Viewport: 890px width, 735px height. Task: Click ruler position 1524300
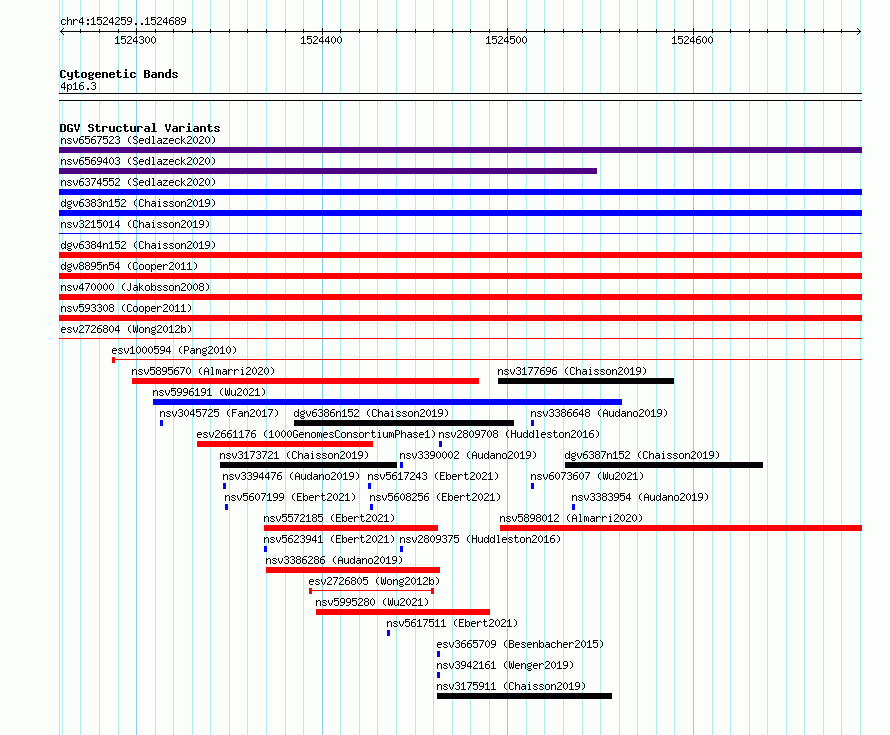(x=135, y=40)
